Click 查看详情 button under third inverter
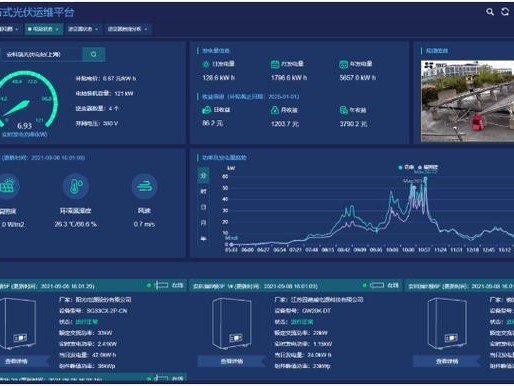The image size is (514, 386). point(447,361)
